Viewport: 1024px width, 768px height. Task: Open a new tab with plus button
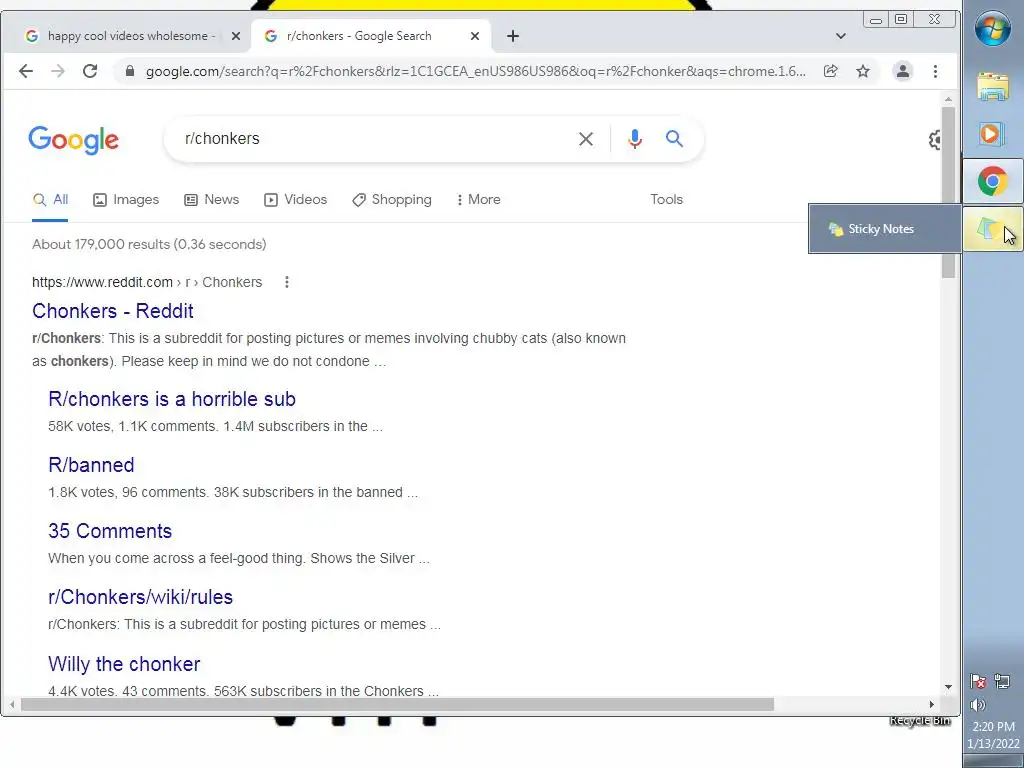pyautogui.click(x=513, y=36)
